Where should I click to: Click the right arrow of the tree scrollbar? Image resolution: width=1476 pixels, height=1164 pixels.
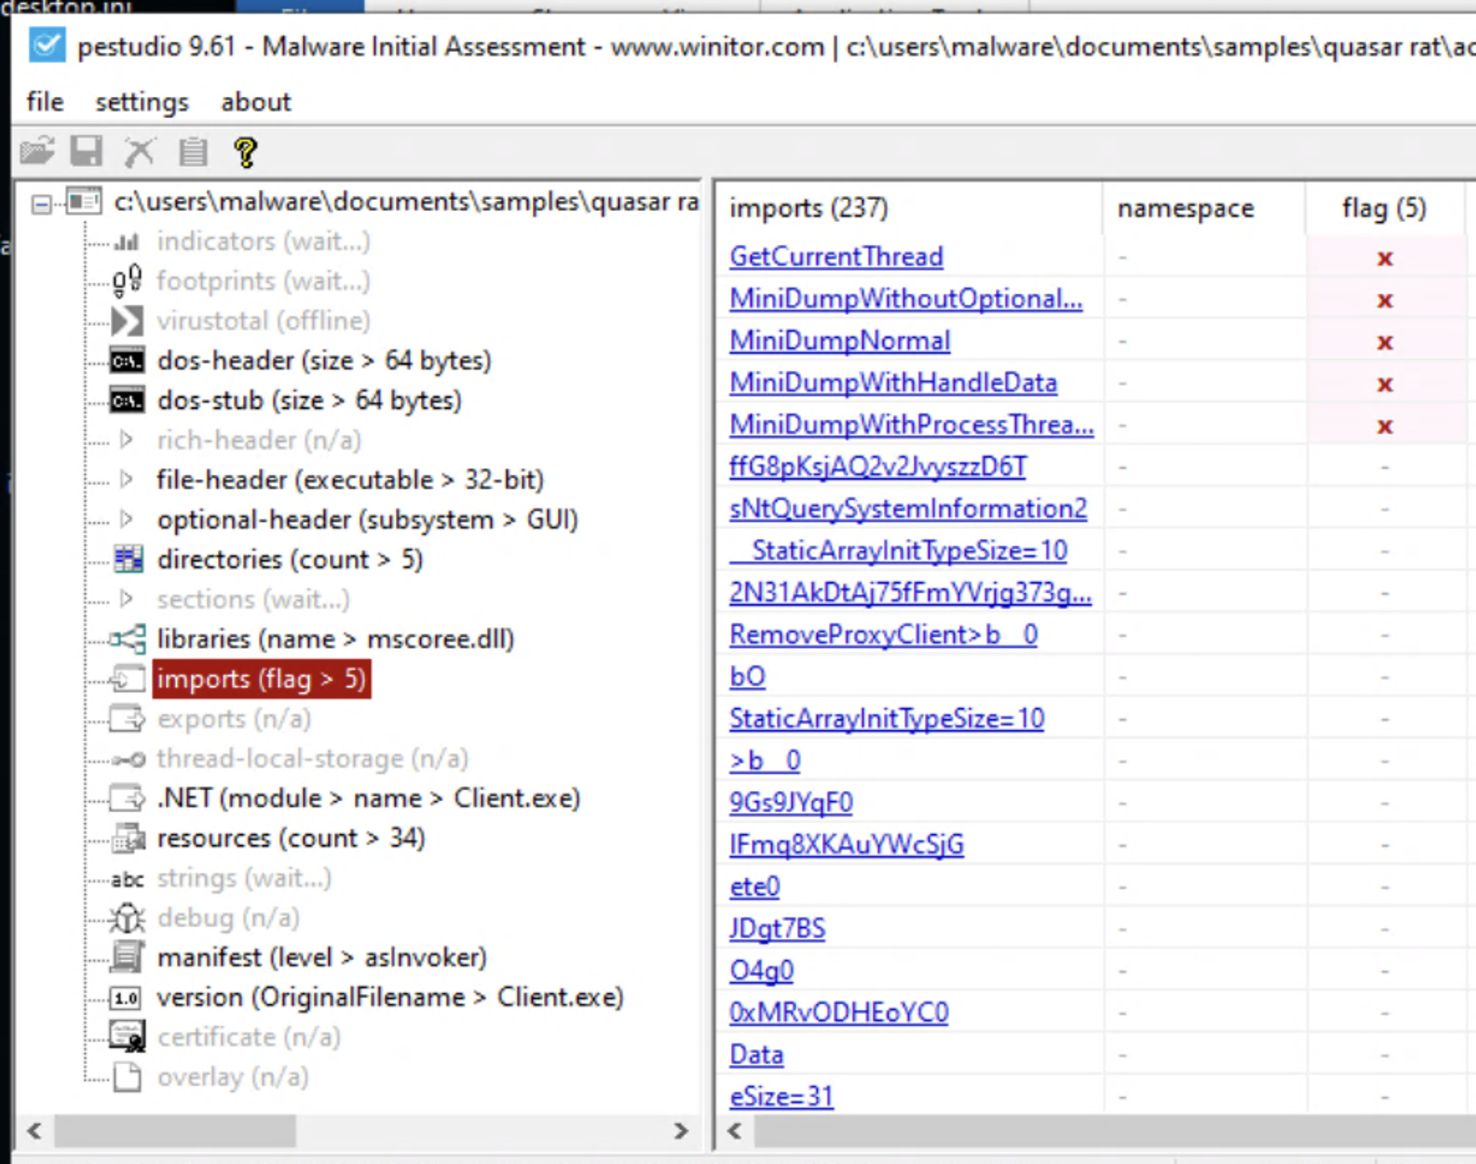(x=681, y=1131)
